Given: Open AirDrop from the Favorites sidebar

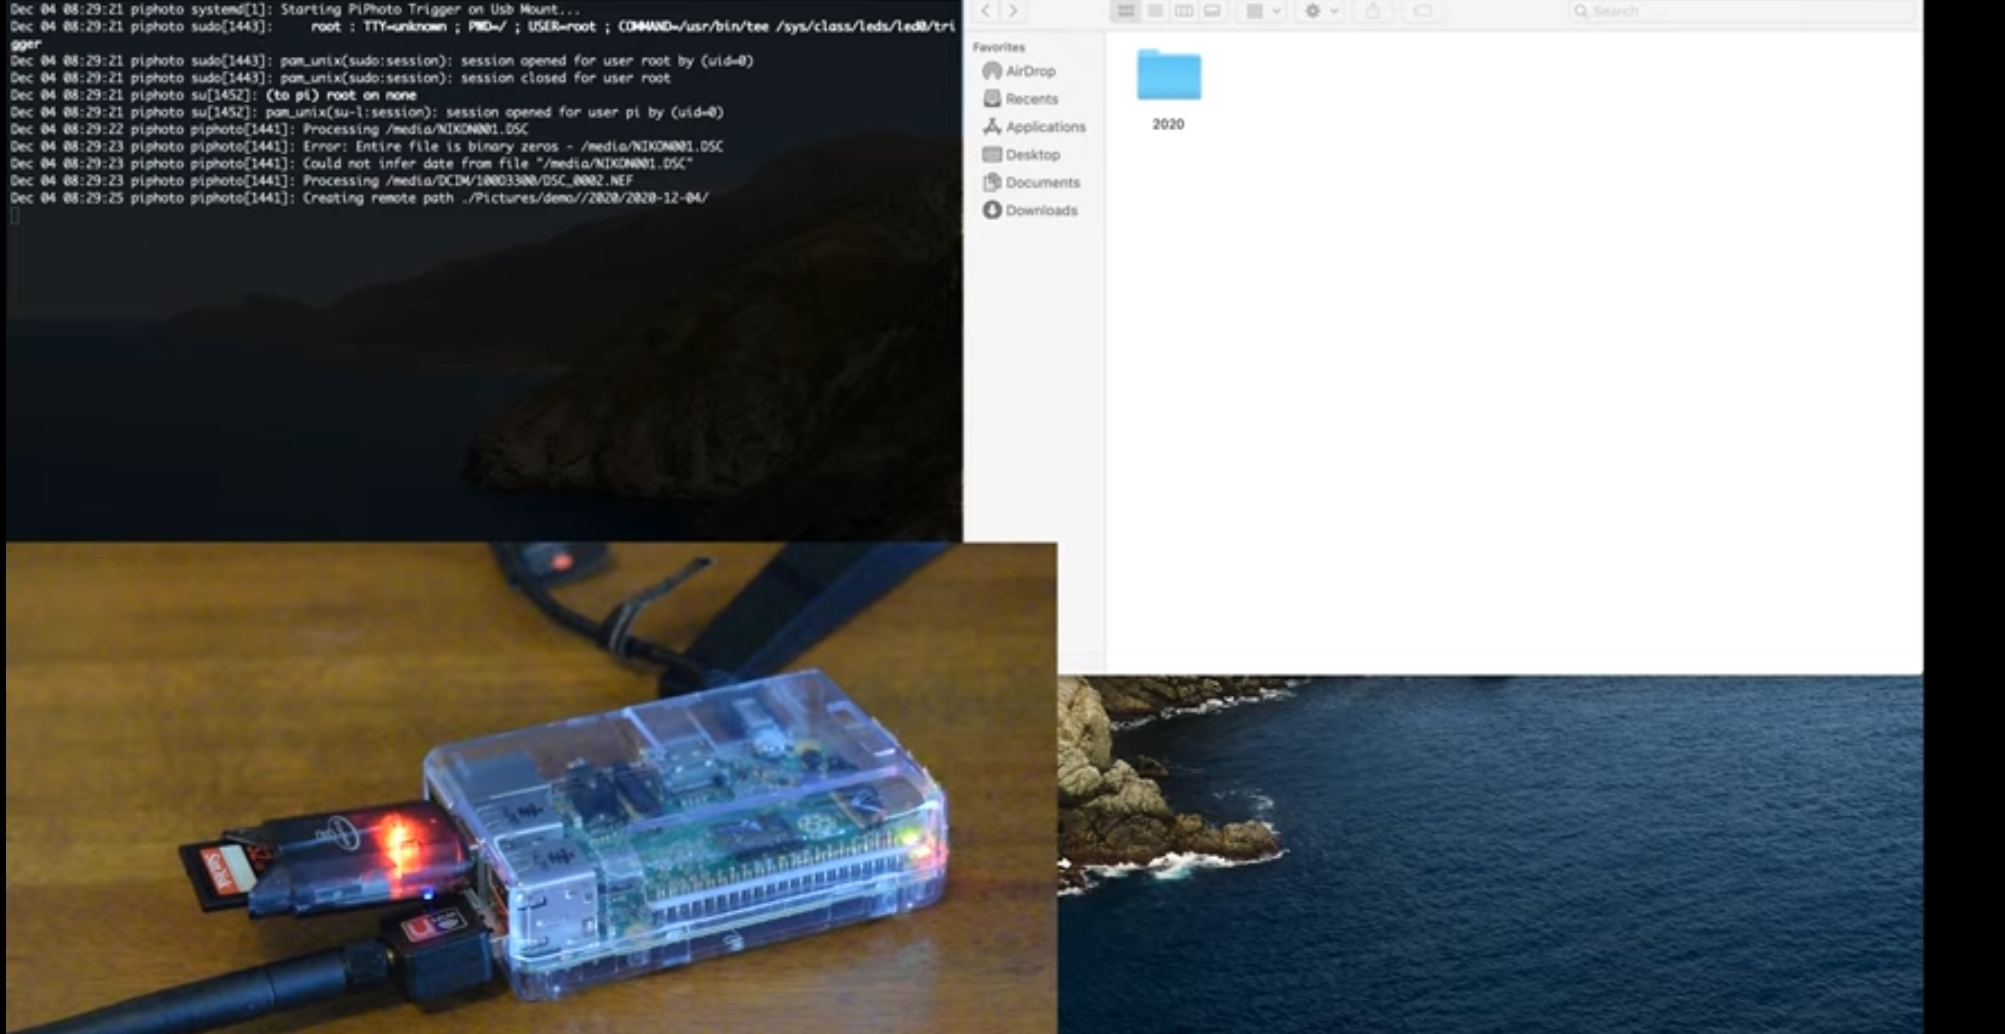Looking at the screenshot, I should 1029,71.
